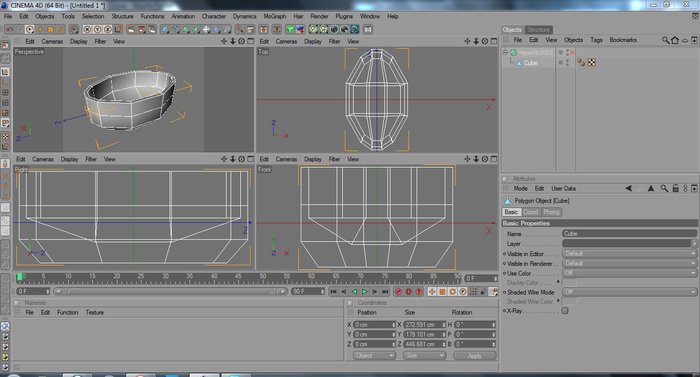The image size is (700, 377).
Task: Toggle the Y-axis lock icon
Action: tap(97, 29)
